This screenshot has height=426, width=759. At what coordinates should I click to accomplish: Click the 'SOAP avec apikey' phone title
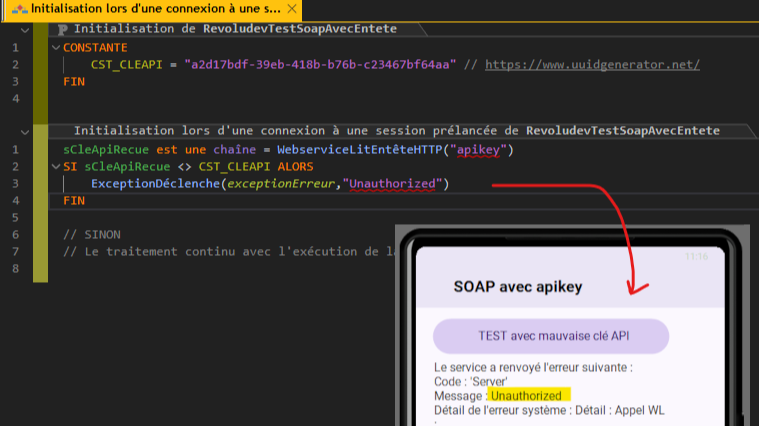tap(517, 287)
